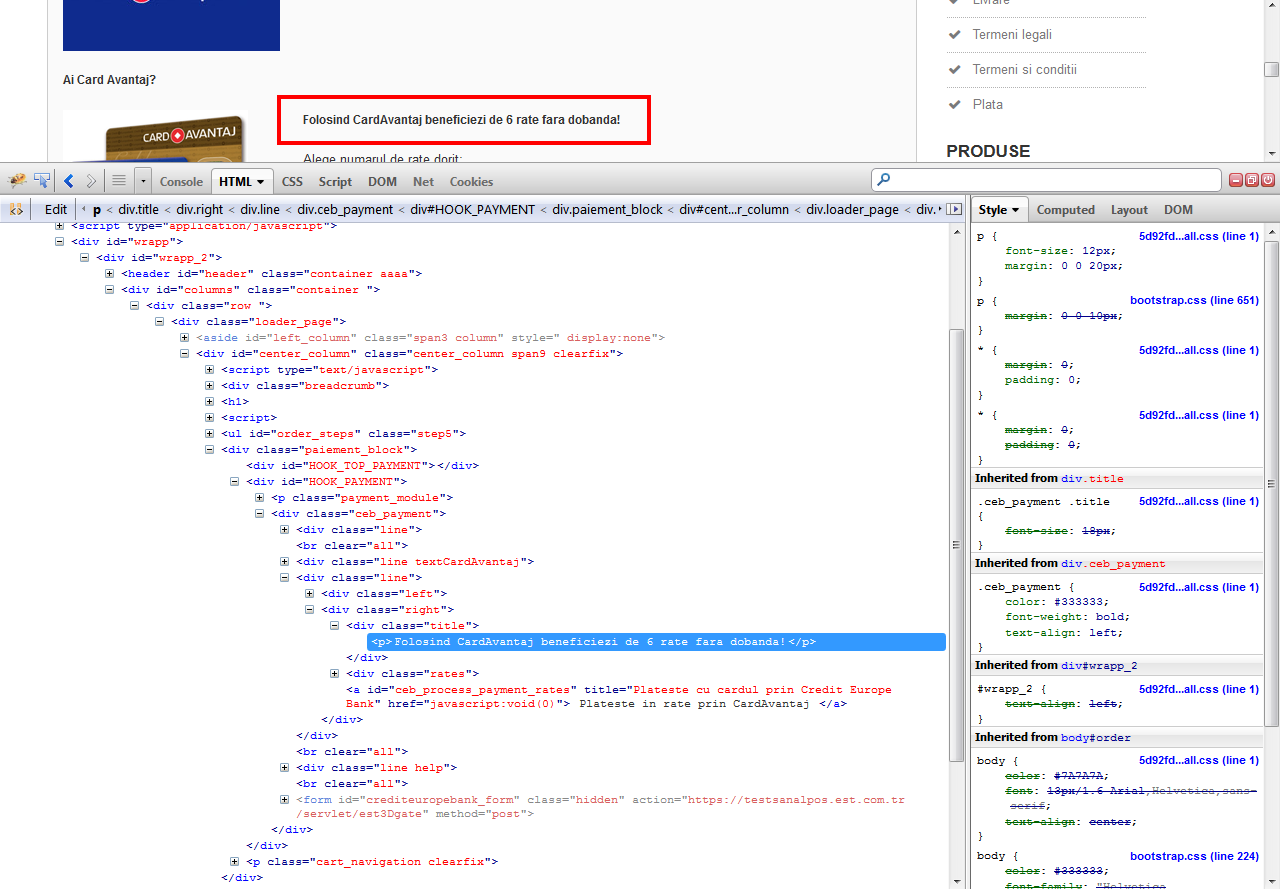Go back with the blue left arrow

click(69, 181)
